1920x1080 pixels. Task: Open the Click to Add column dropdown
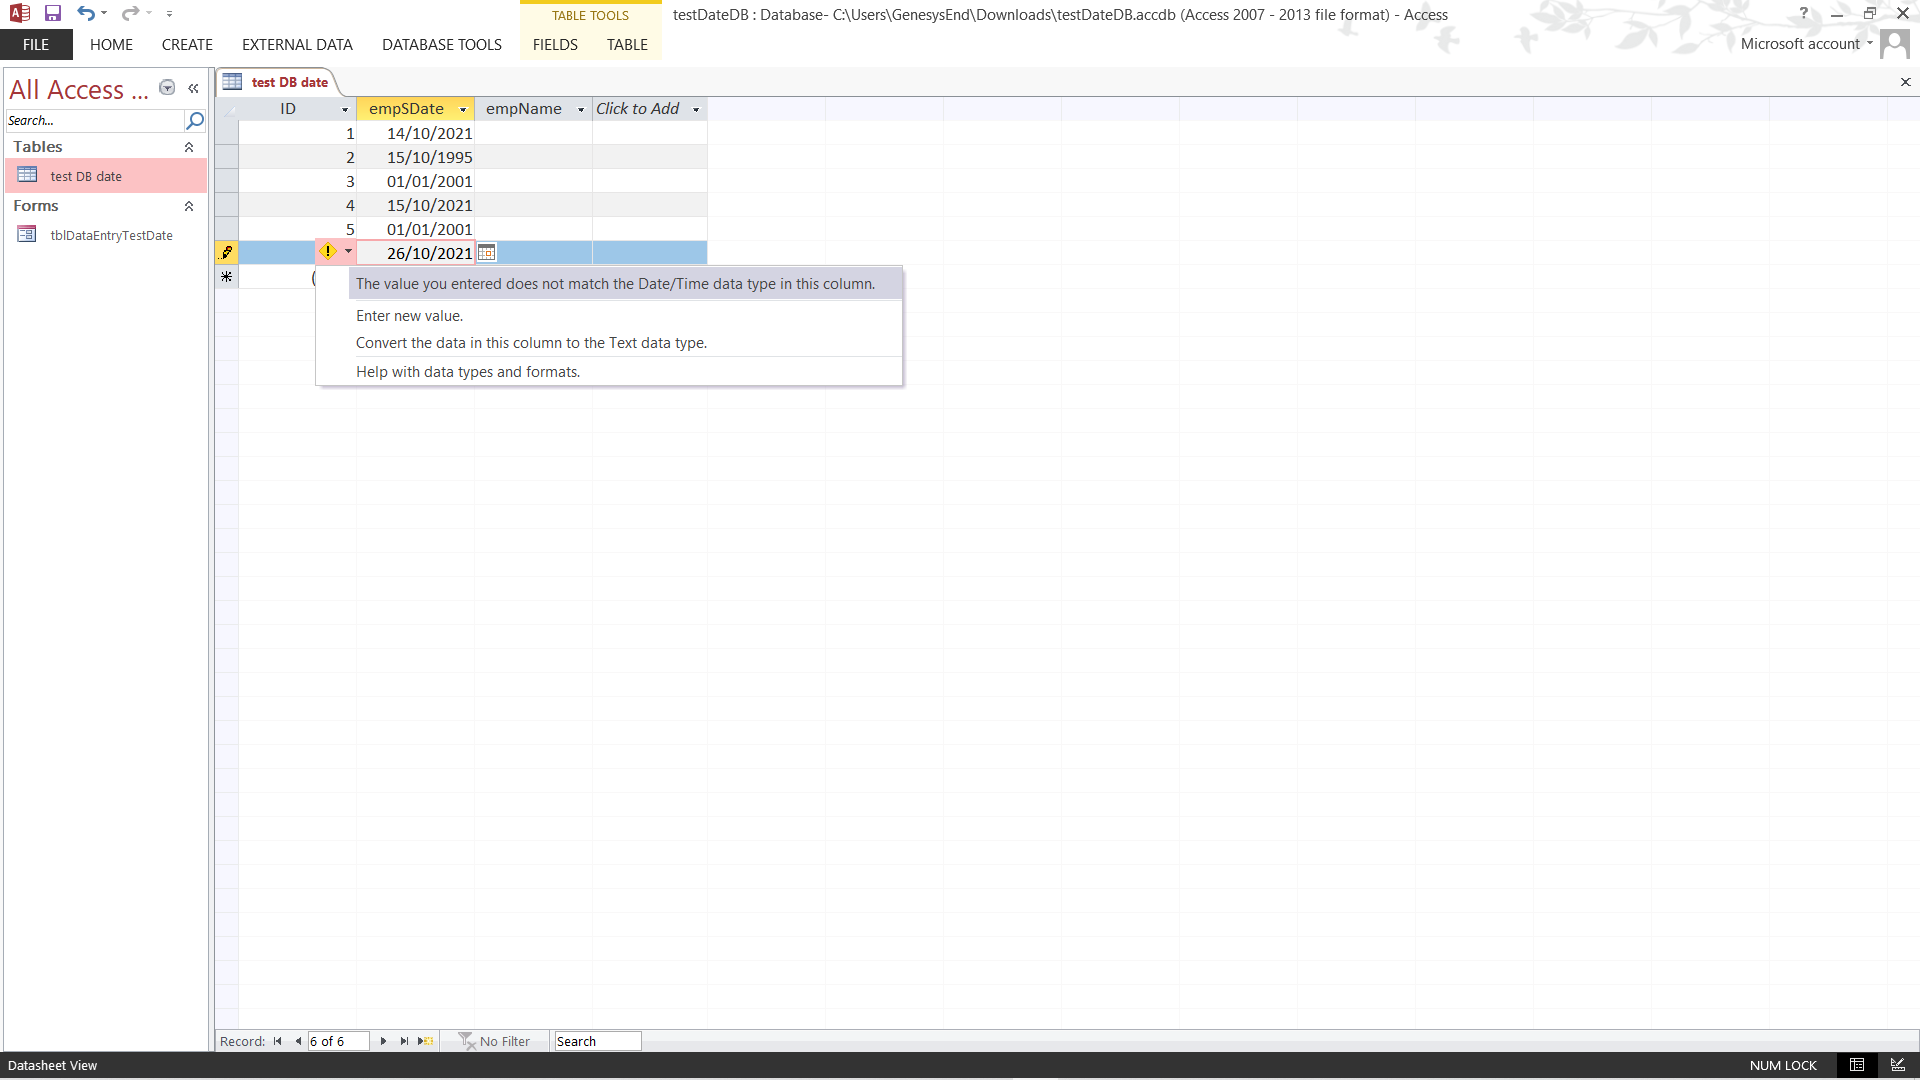(696, 110)
